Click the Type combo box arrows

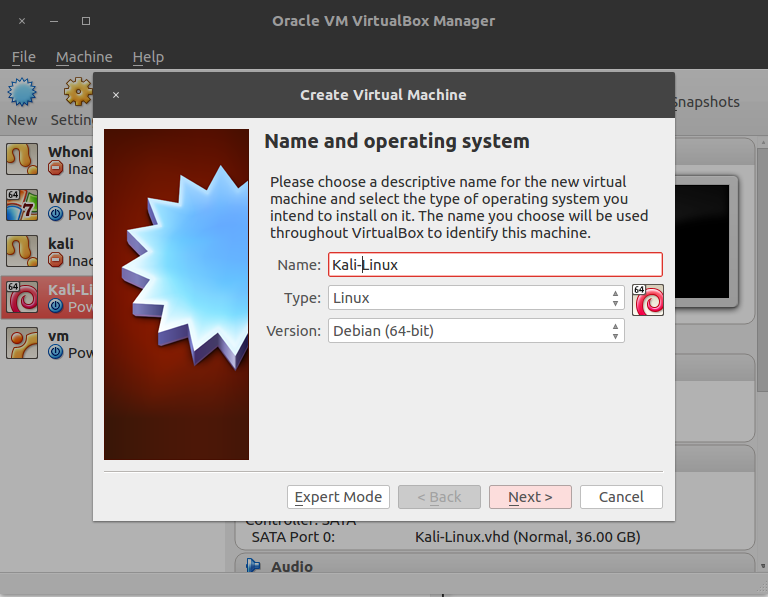pos(615,298)
